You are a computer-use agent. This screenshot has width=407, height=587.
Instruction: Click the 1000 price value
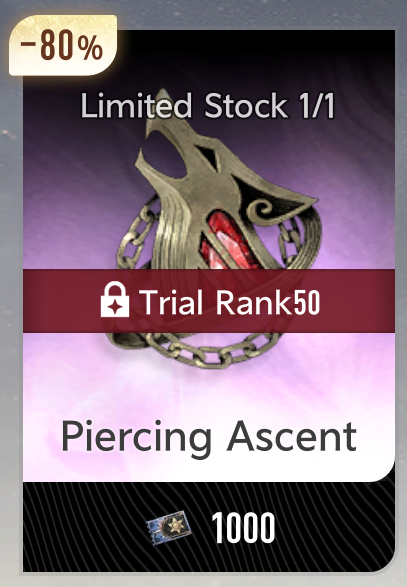click(x=244, y=528)
